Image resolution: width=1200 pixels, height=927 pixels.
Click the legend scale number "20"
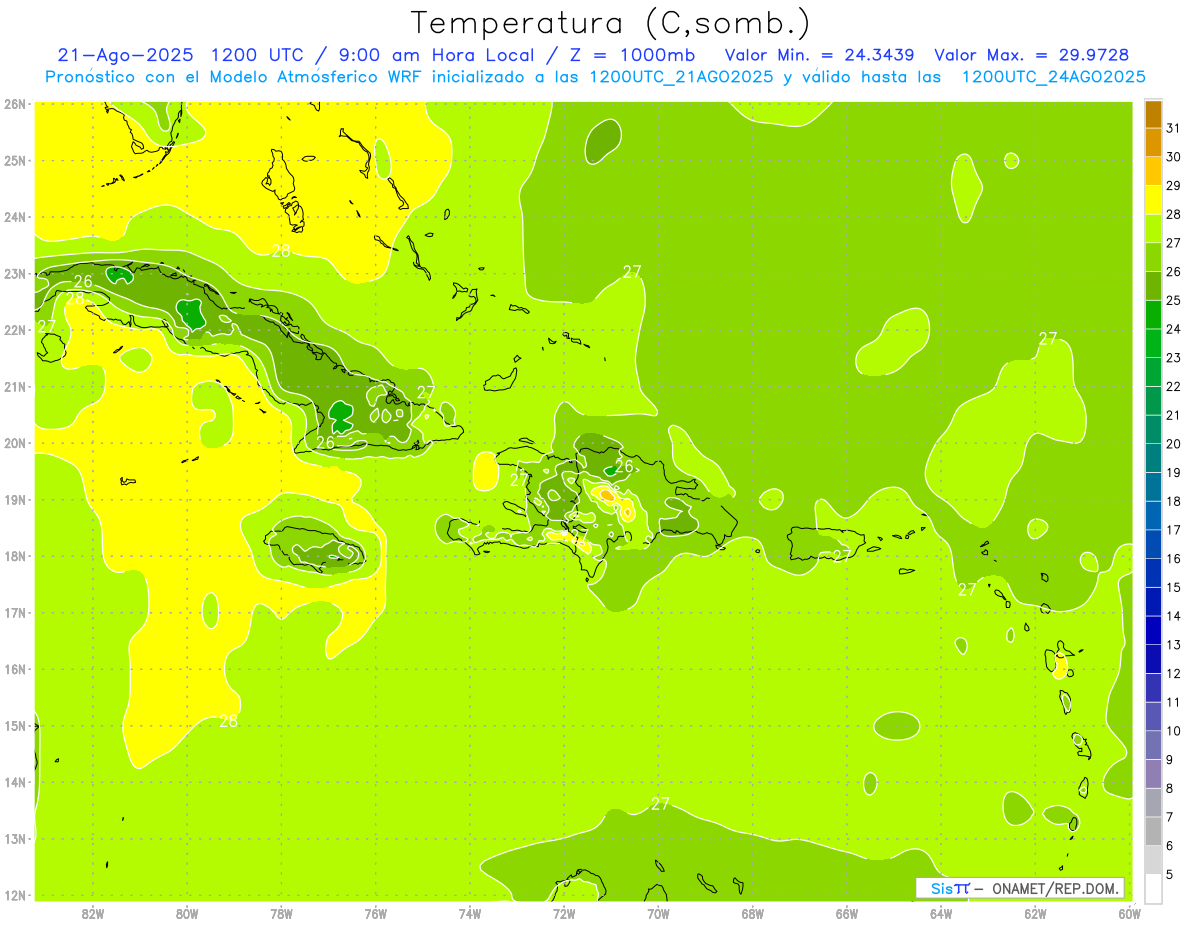1173,443
